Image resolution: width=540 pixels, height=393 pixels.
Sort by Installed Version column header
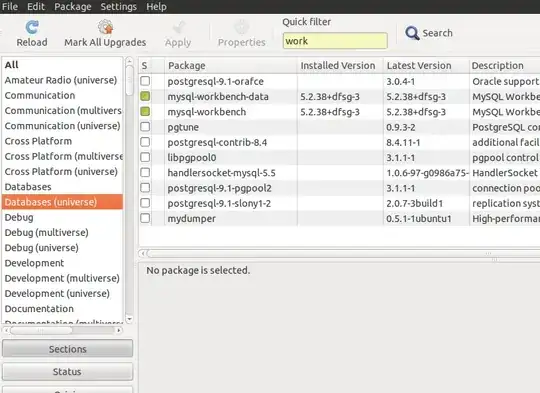pos(340,65)
